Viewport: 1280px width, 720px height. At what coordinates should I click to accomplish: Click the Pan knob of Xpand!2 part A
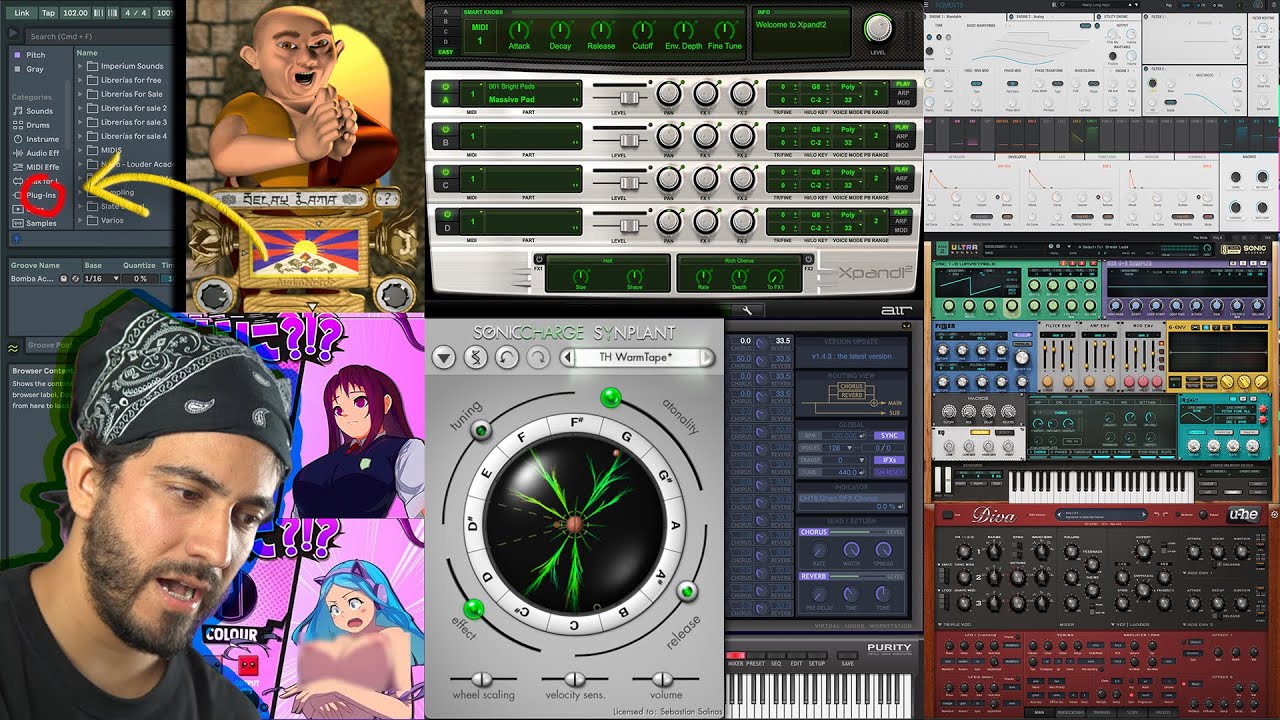pyautogui.click(x=668, y=94)
